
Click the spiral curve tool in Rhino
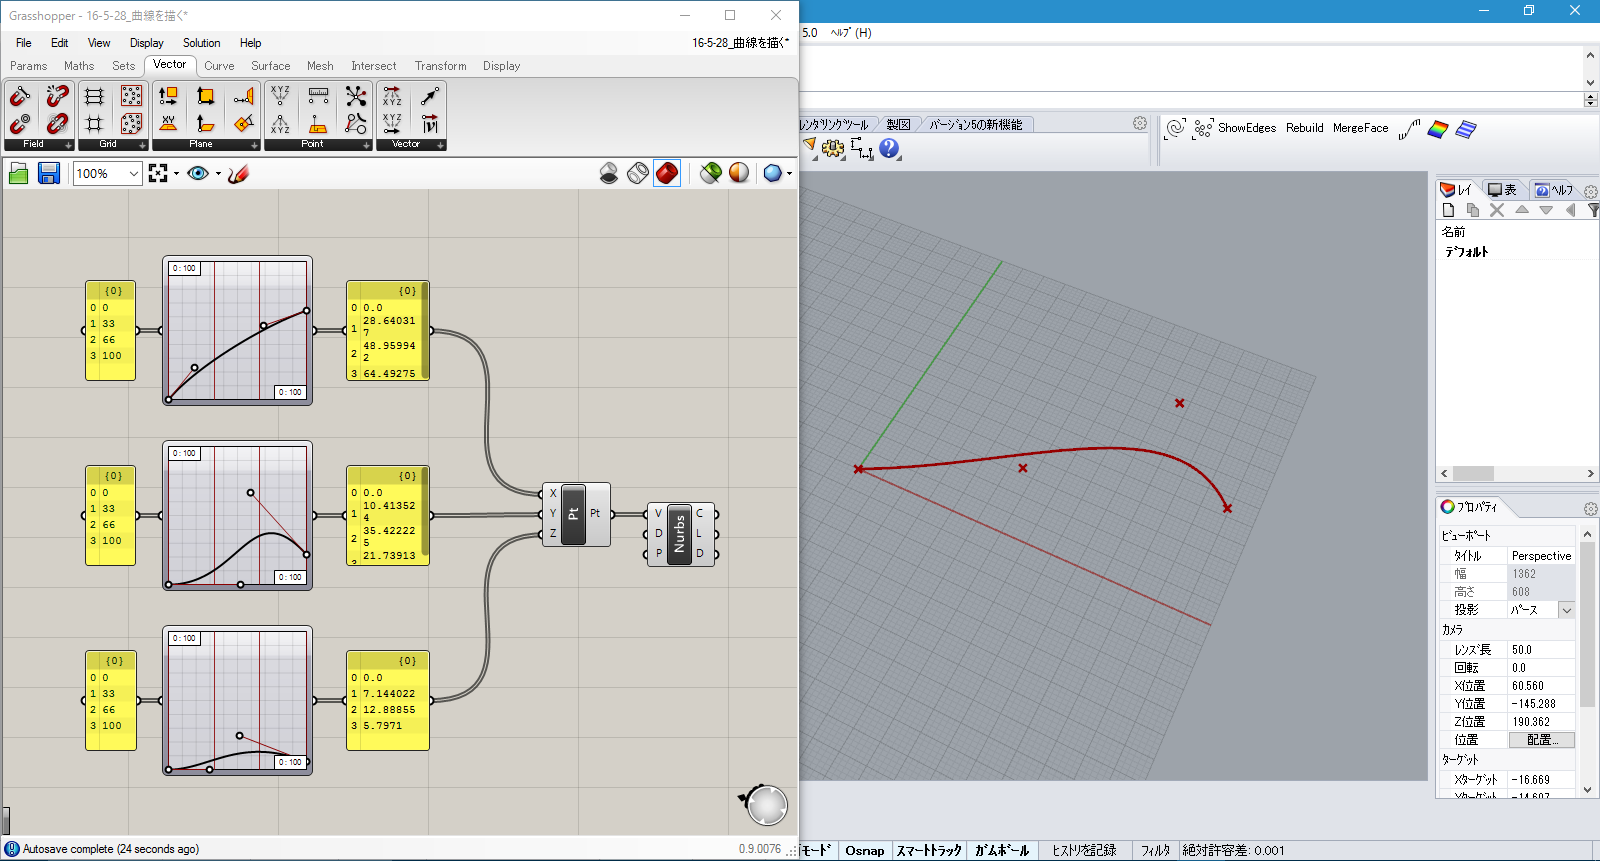(1176, 128)
